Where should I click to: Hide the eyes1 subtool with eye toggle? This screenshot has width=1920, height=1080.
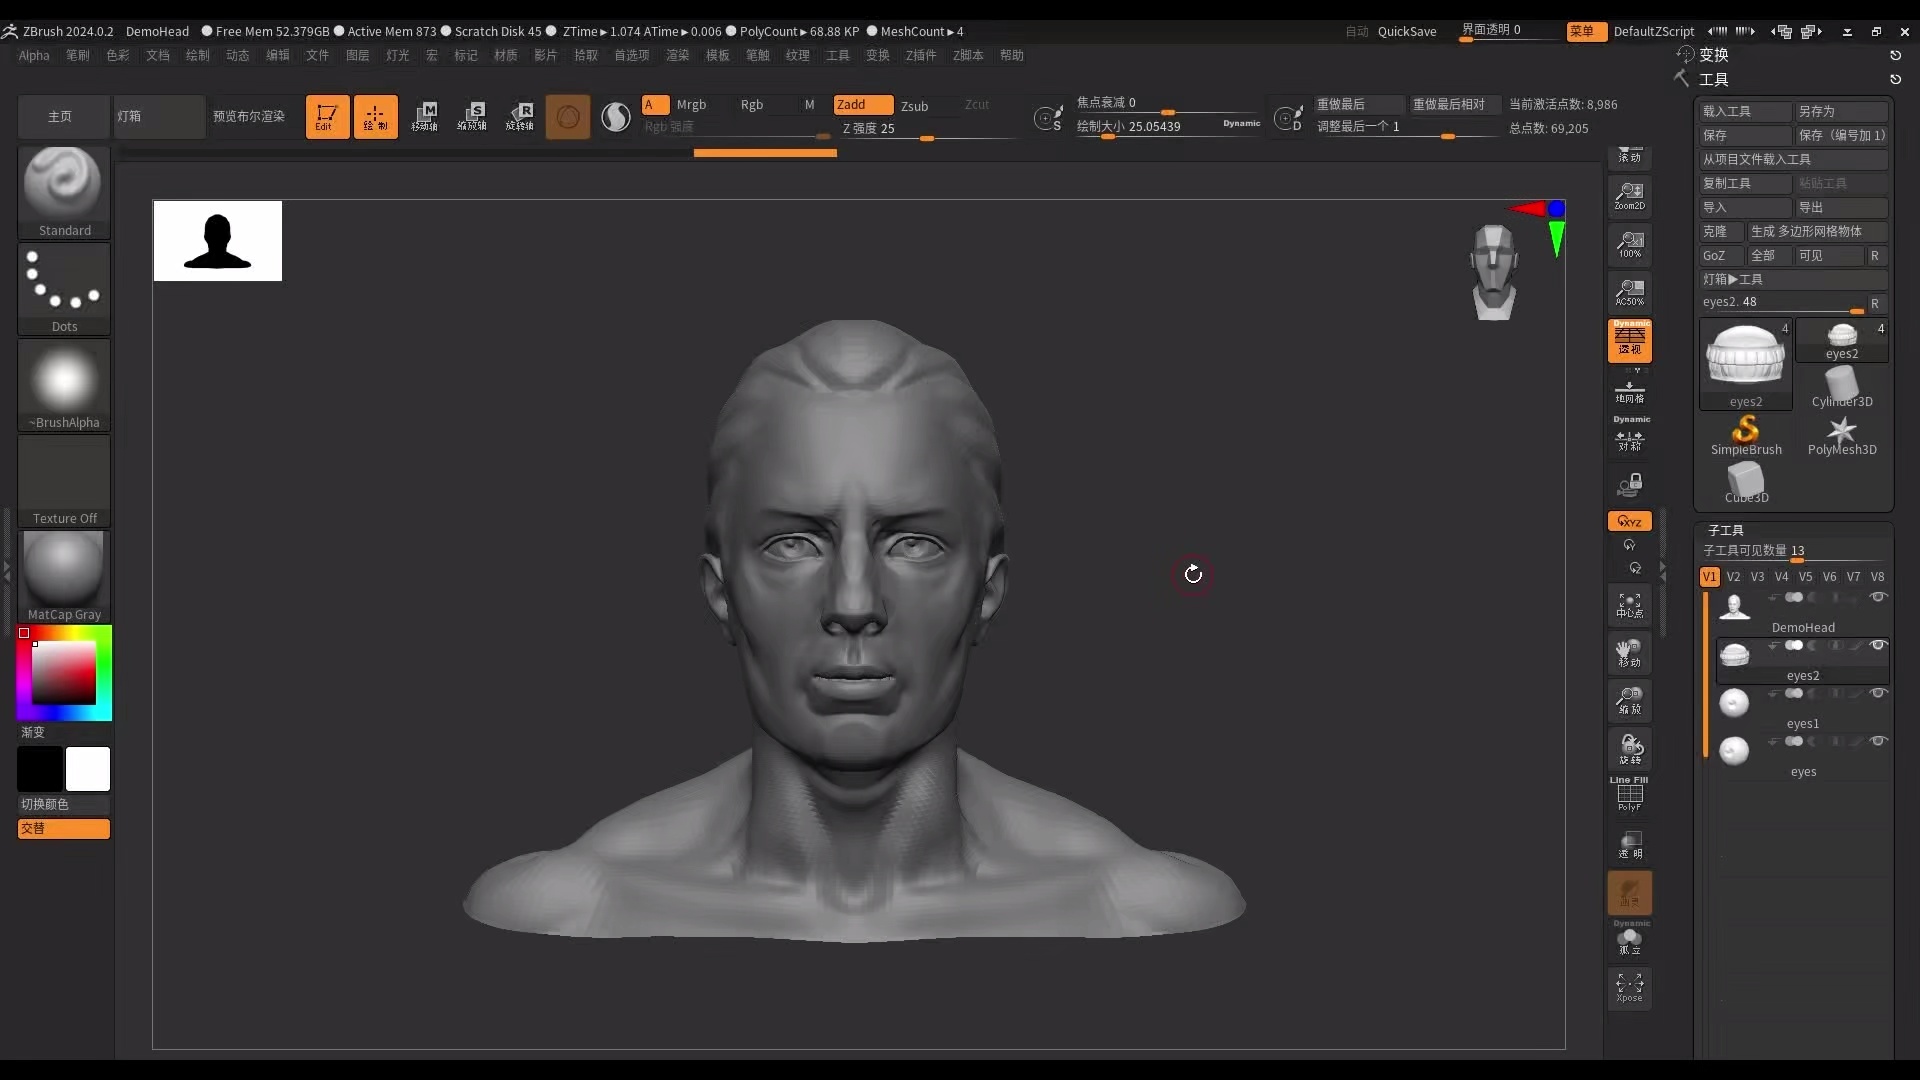pyautogui.click(x=1880, y=693)
